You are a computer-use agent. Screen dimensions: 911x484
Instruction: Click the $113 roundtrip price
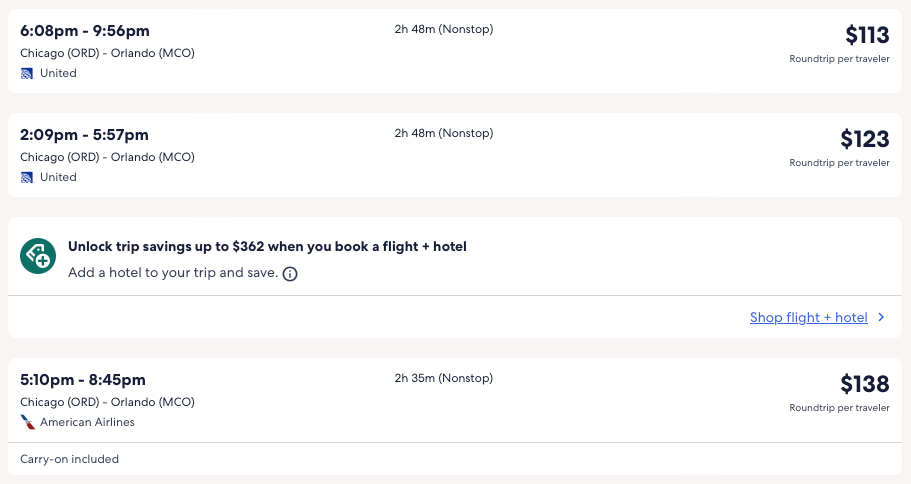click(866, 36)
